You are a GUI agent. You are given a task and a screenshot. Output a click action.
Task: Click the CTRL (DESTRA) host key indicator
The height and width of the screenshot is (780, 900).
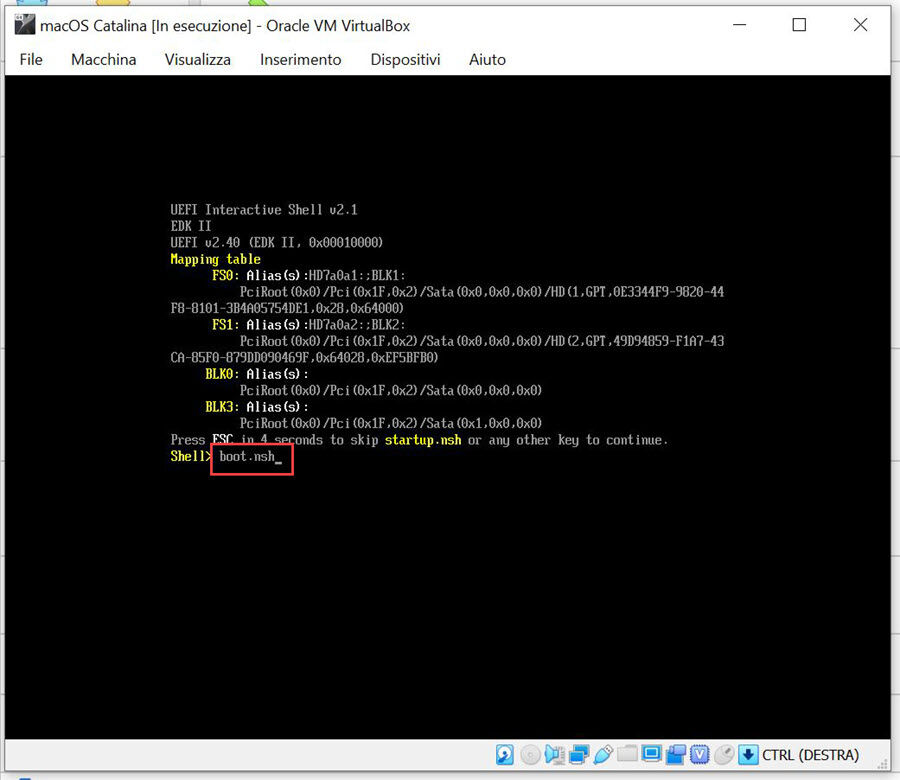click(812, 755)
